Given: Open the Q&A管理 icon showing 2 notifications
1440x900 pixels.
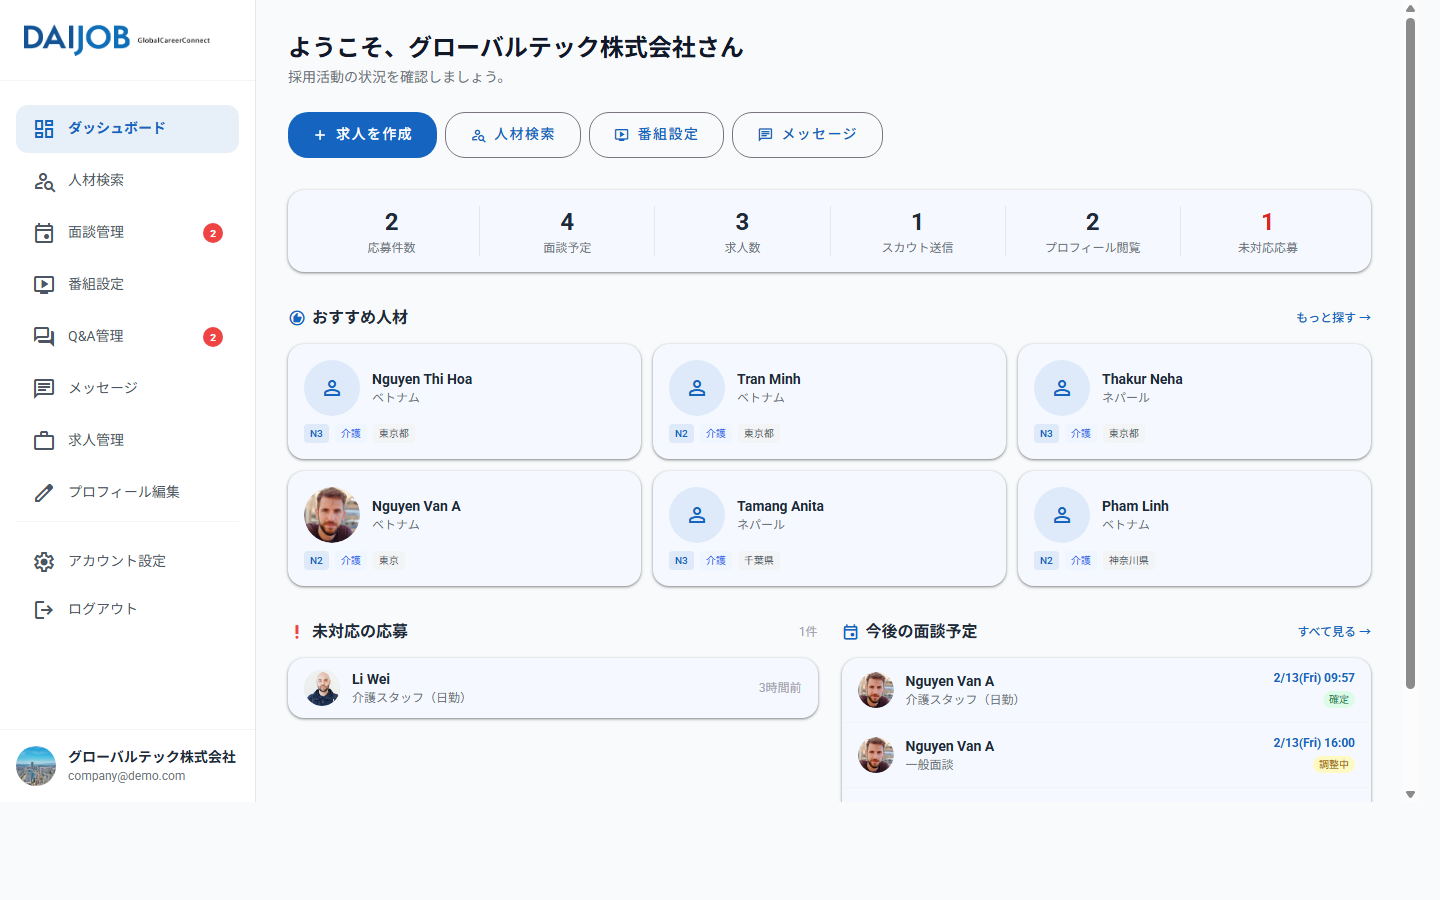Looking at the screenshot, I should [x=44, y=336].
